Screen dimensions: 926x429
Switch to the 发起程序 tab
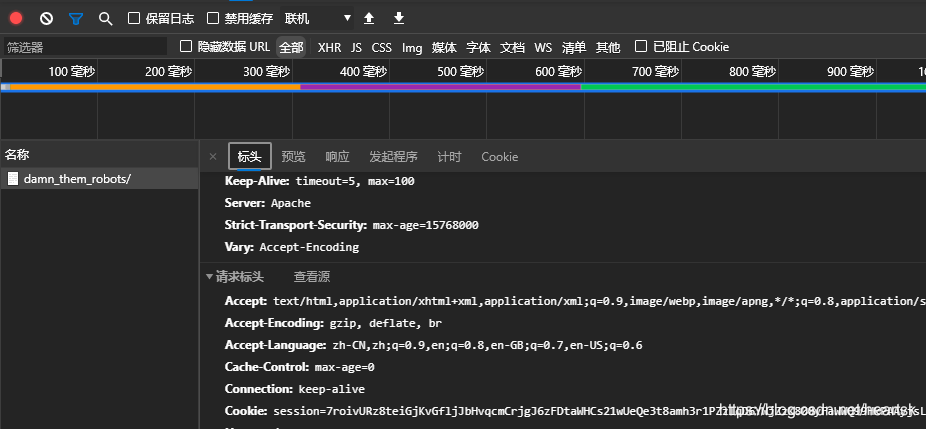tap(393, 157)
